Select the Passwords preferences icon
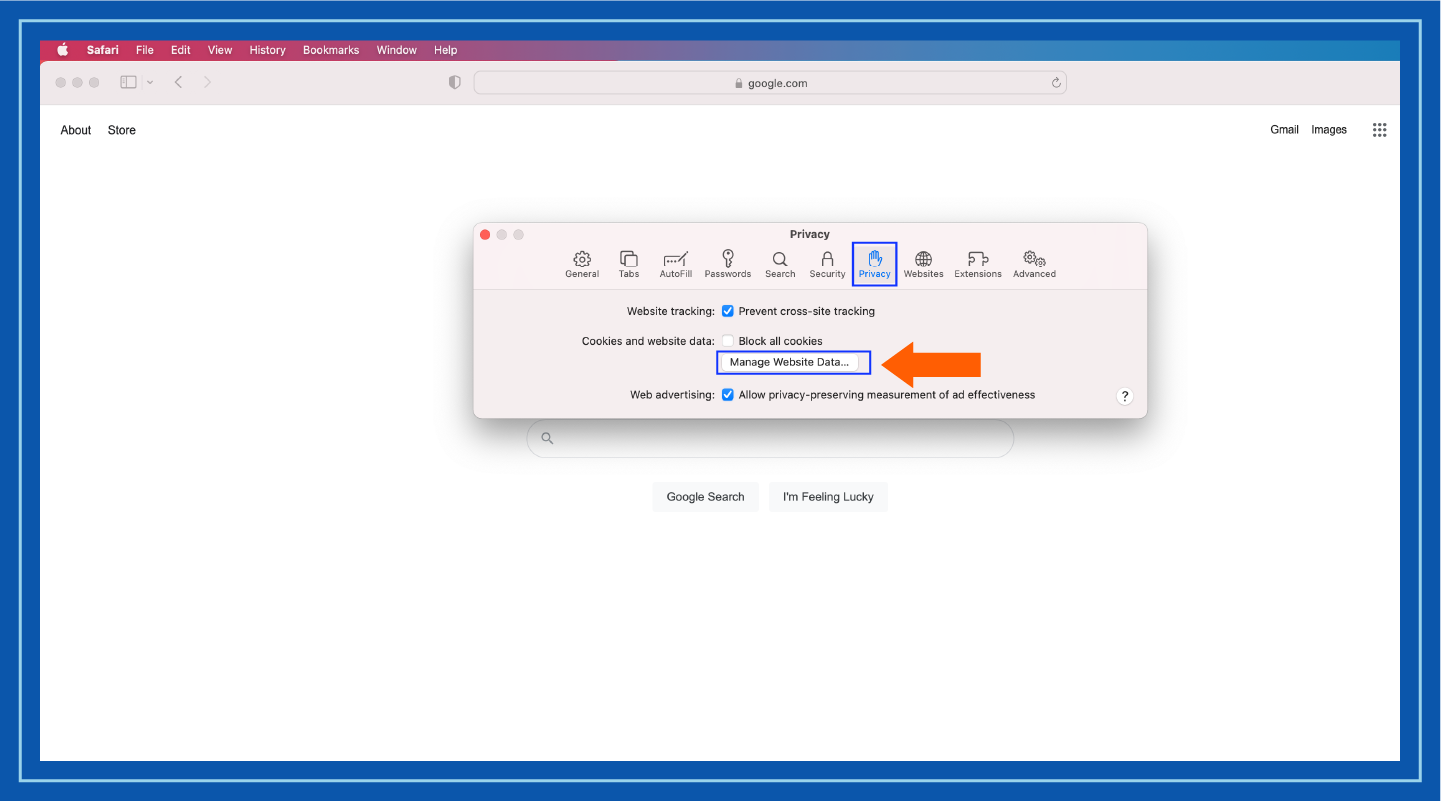This screenshot has height=801, width=1441. [727, 263]
